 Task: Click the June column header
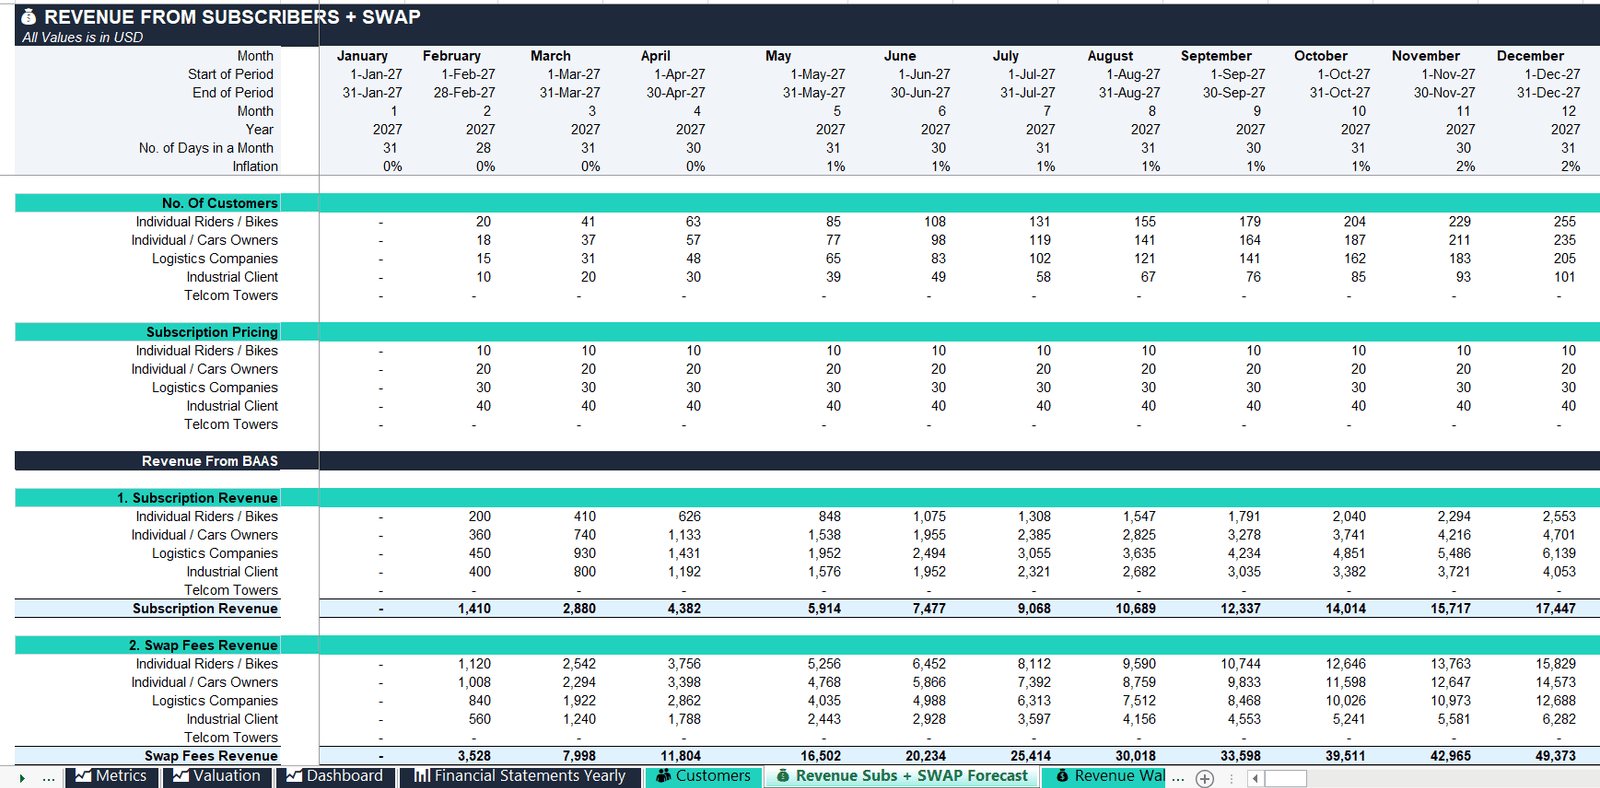click(x=899, y=56)
